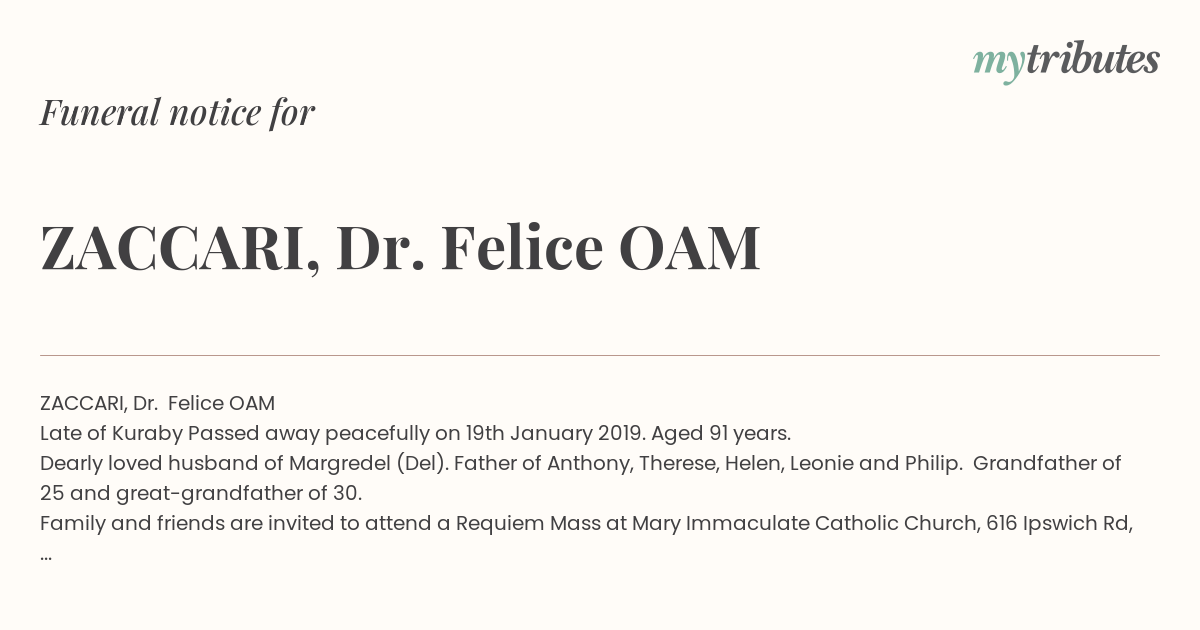
Task: Click "Mary Immaculate Catholic Church" text
Action: (x=803, y=523)
